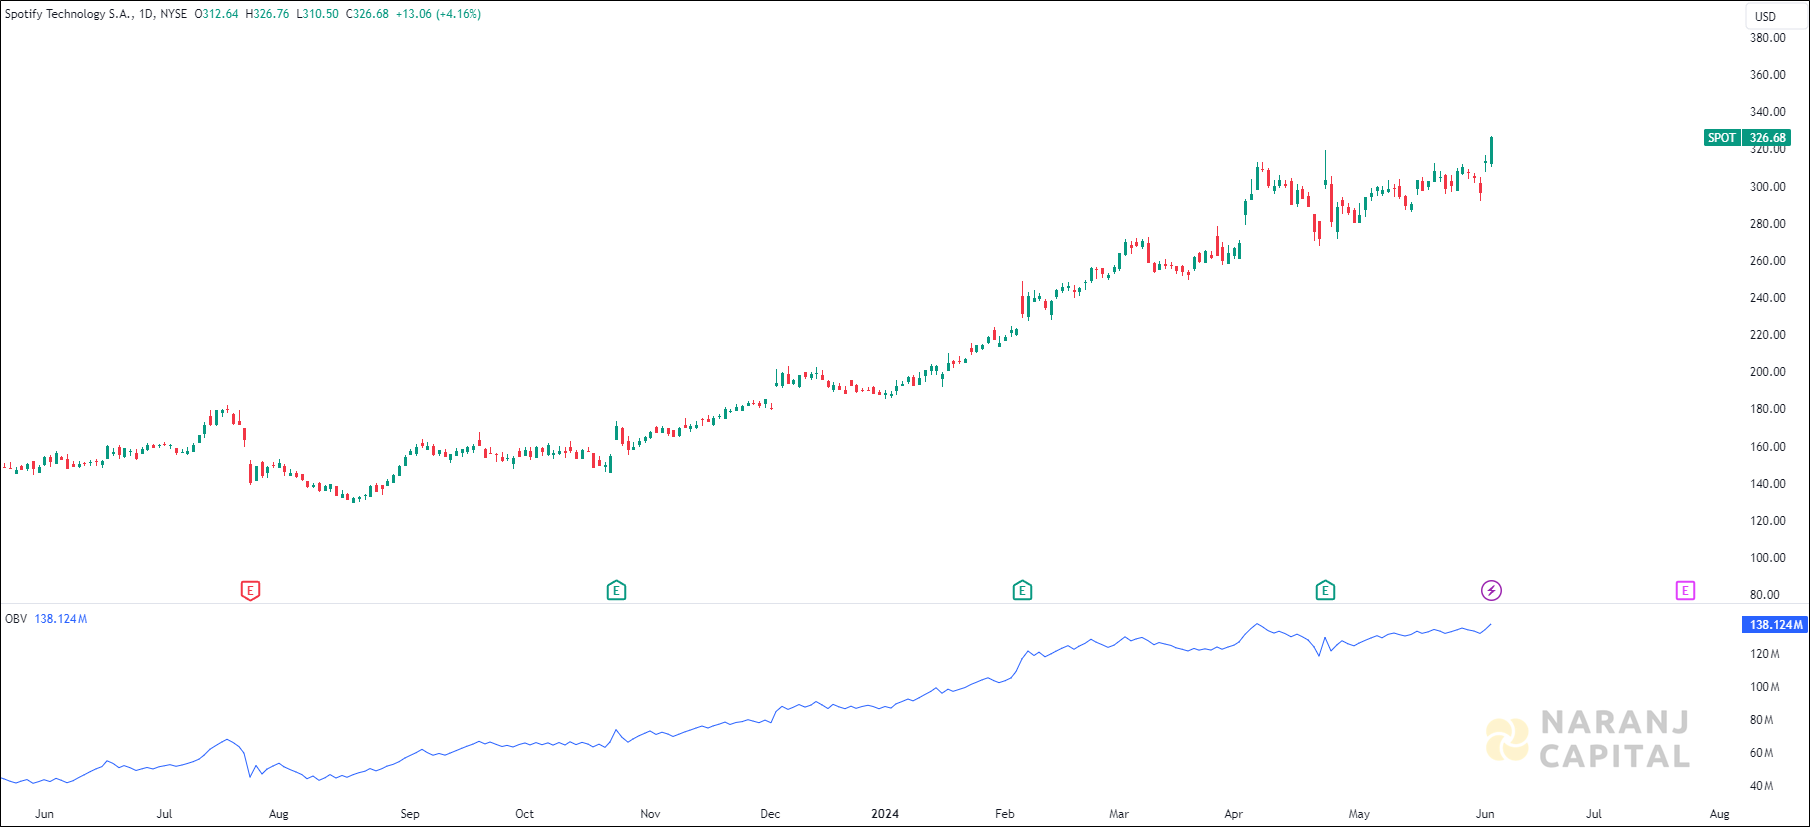Click the 40M OBV axis label
Screen dimensions: 1810x827
coord(1762,786)
